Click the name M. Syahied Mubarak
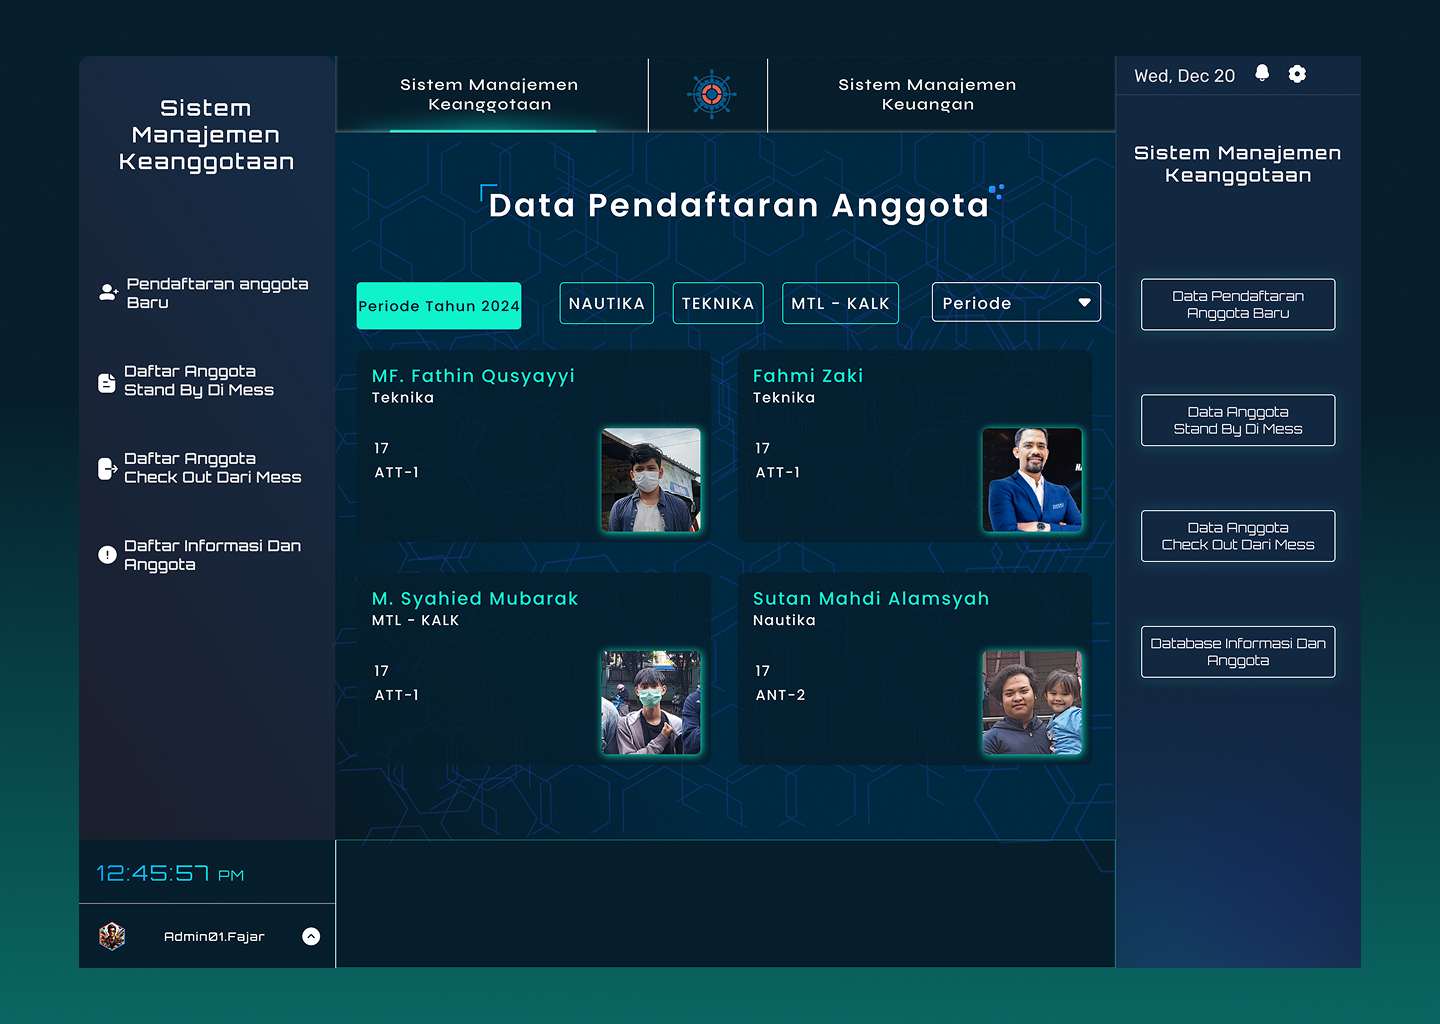 [x=475, y=599]
